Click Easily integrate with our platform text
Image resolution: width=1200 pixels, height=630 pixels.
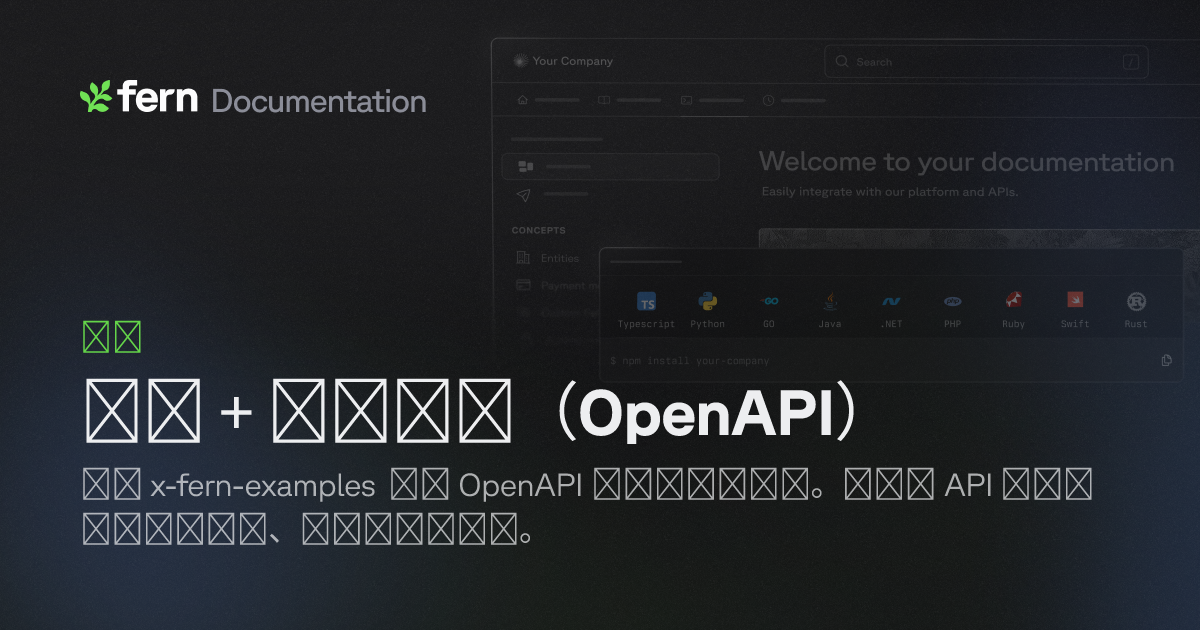889,191
